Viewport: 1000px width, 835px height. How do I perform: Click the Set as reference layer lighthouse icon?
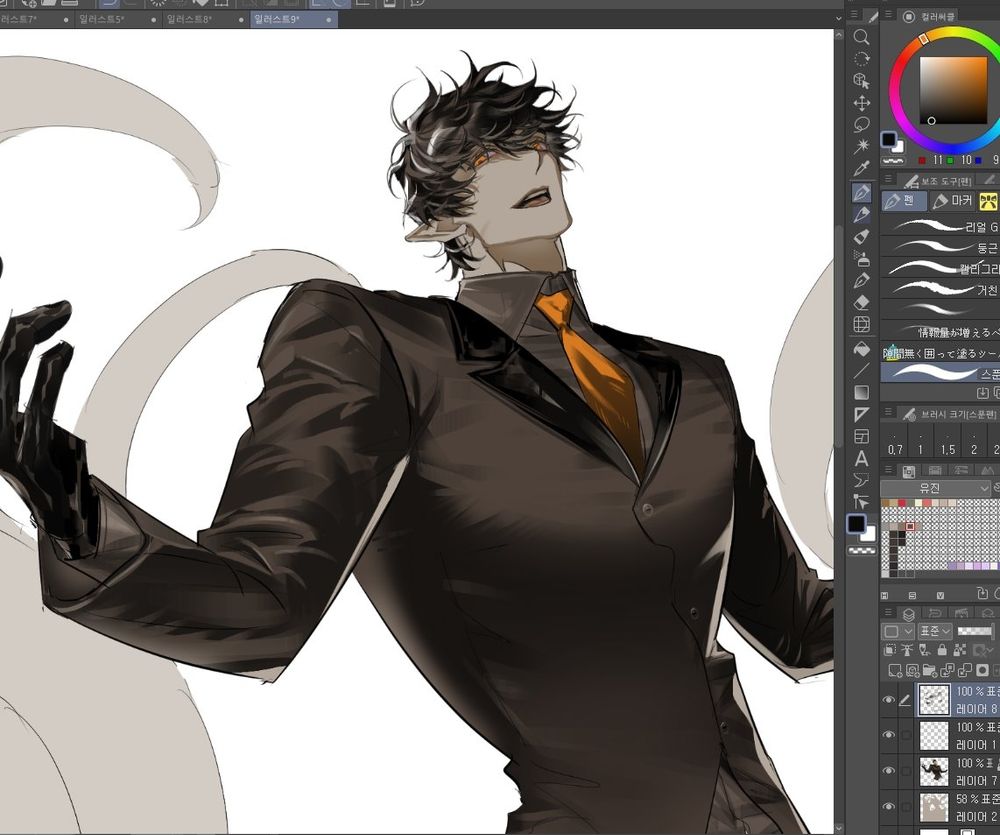pos(907,650)
